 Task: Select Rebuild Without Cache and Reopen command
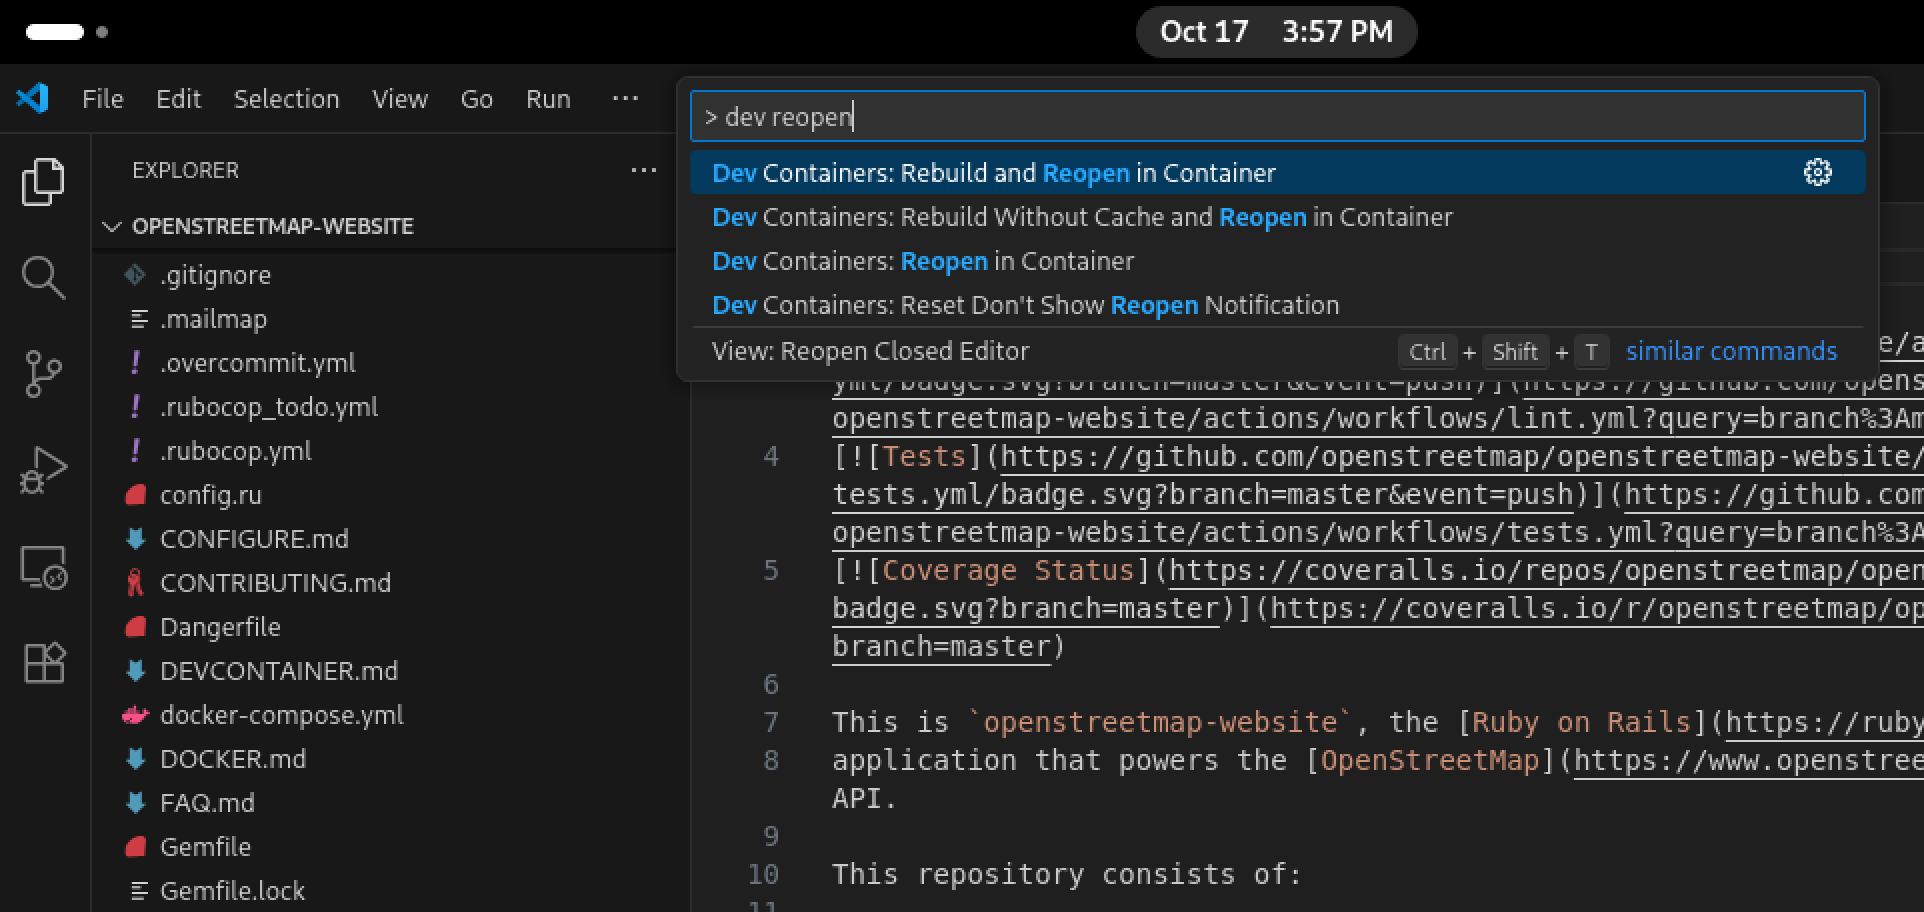[x=1080, y=218]
